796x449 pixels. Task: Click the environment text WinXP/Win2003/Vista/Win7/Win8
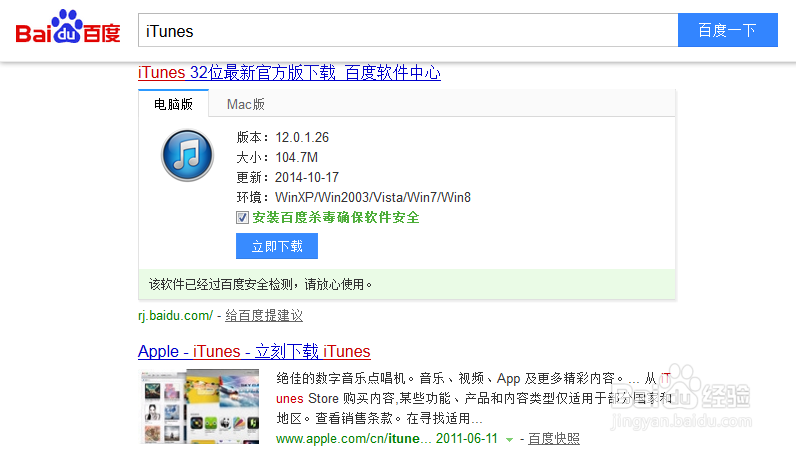tap(373, 197)
